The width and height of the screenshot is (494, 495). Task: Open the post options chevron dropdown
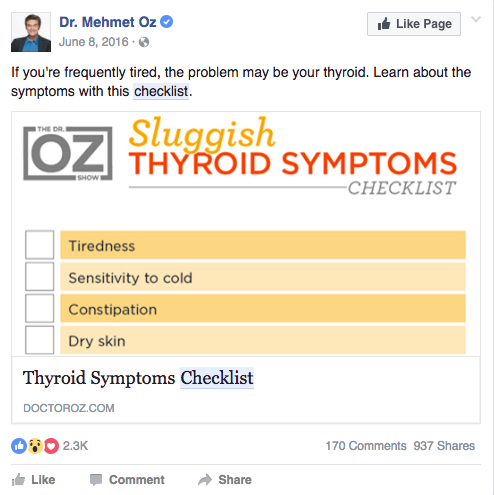click(476, 19)
